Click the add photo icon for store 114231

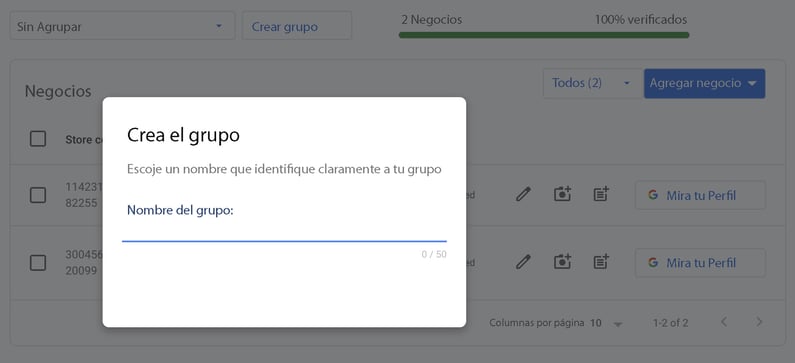pyautogui.click(x=562, y=194)
